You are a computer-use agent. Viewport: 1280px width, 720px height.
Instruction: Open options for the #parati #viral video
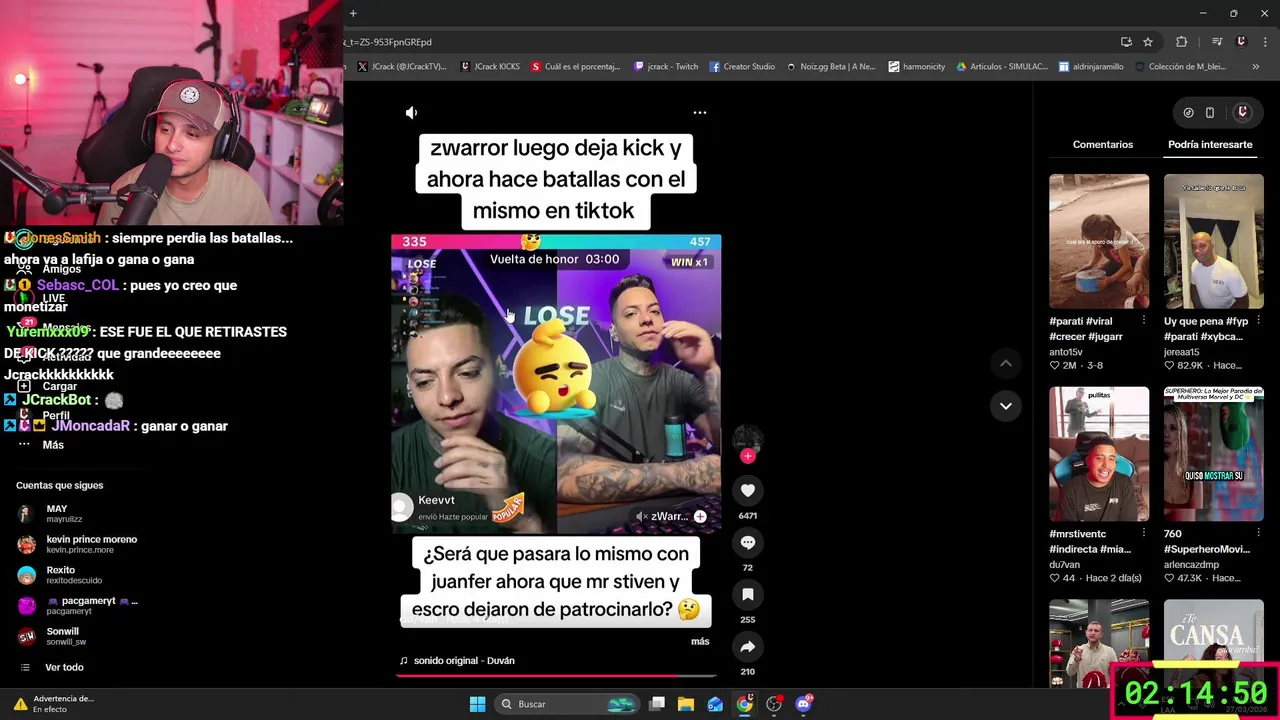pos(1144,321)
